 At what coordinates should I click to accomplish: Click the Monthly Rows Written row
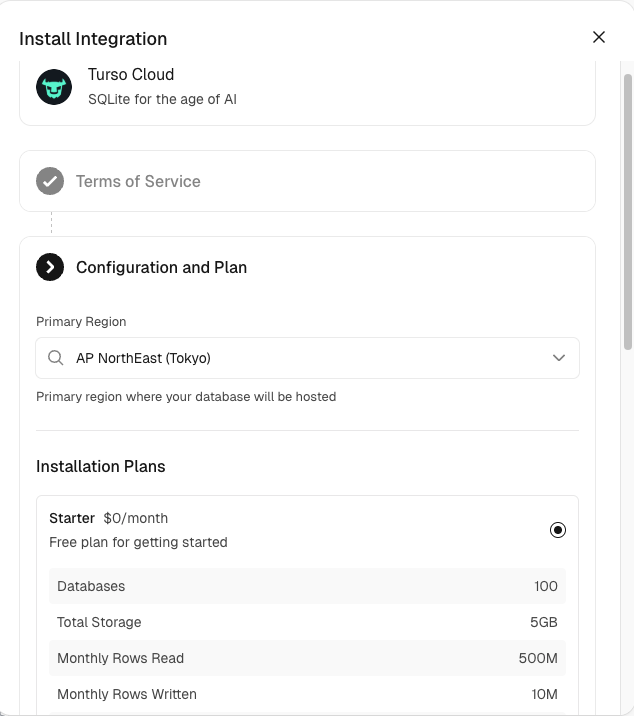pos(307,694)
